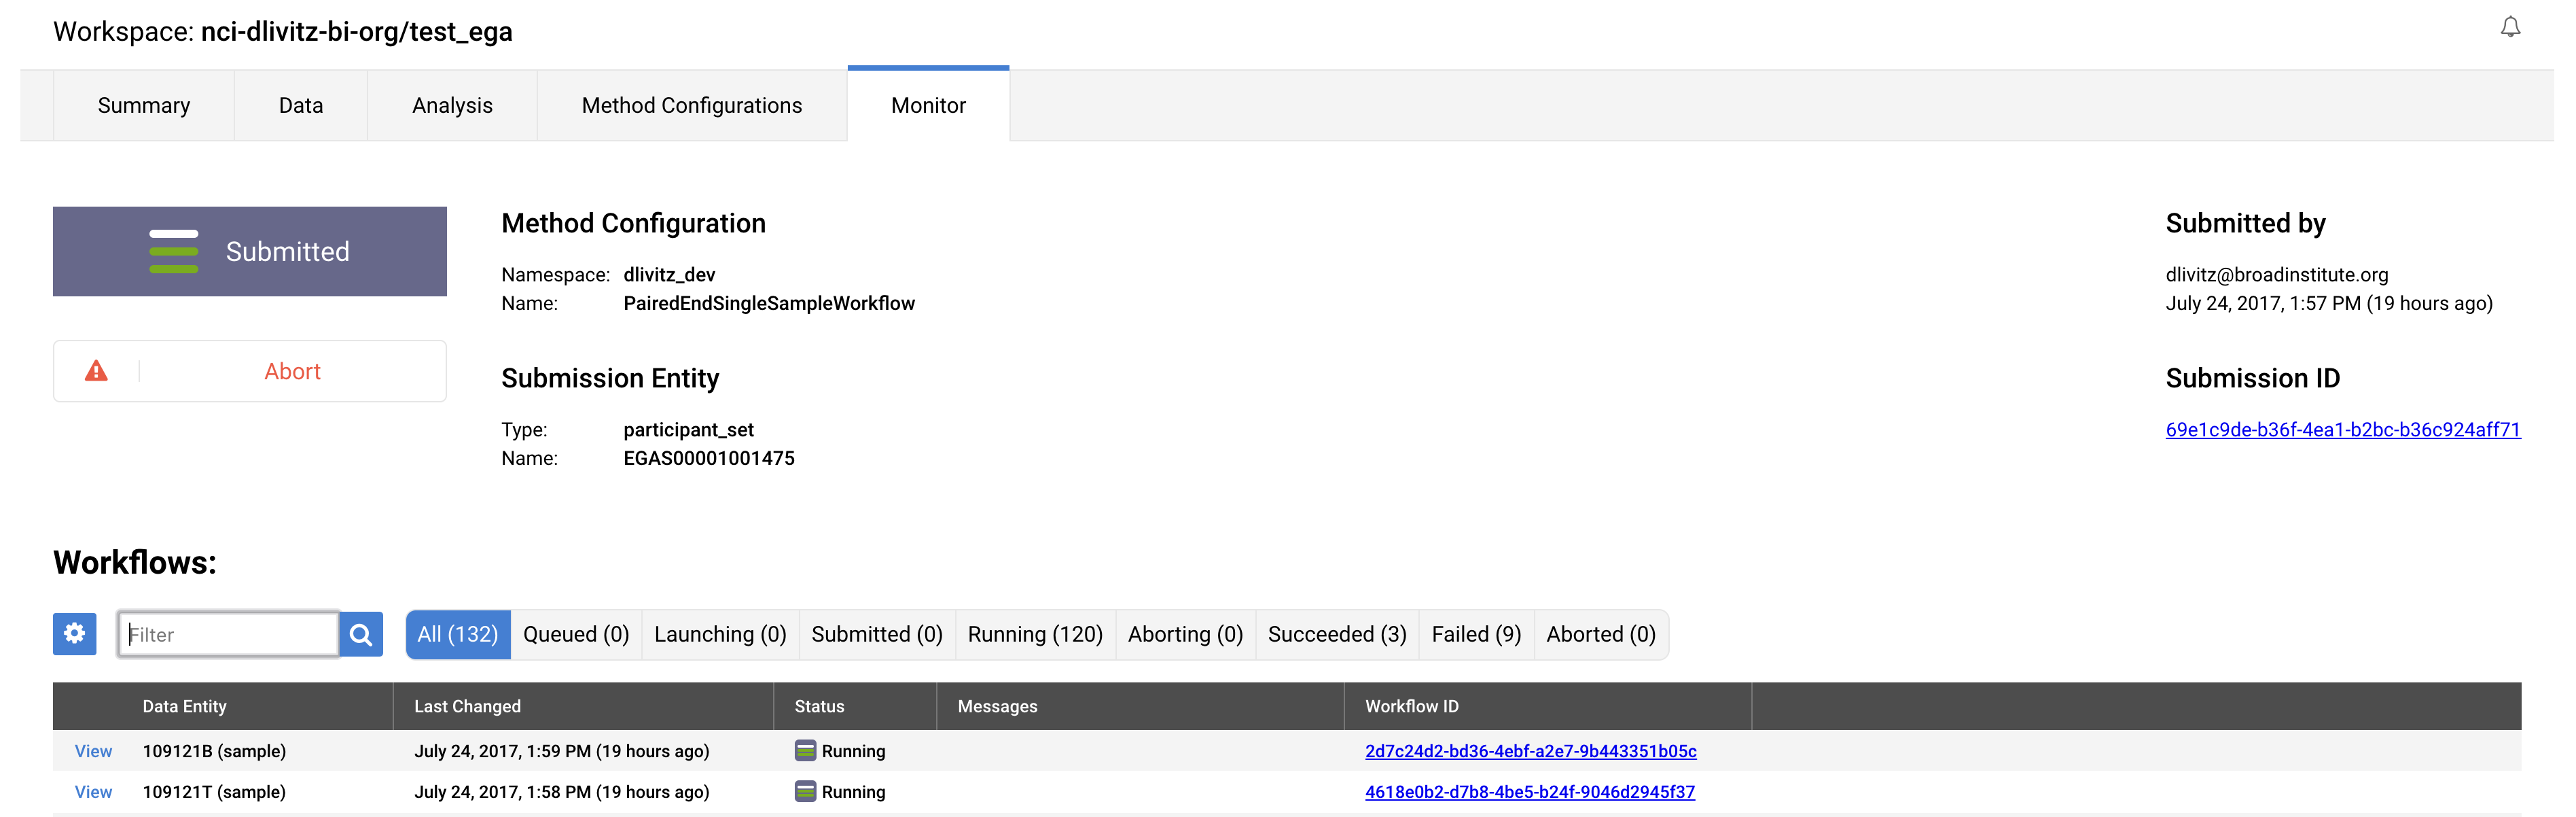Image resolution: width=2576 pixels, height=817 pixels.
Task: Show only Succeeded (3) workflows
Action: 1336,634
